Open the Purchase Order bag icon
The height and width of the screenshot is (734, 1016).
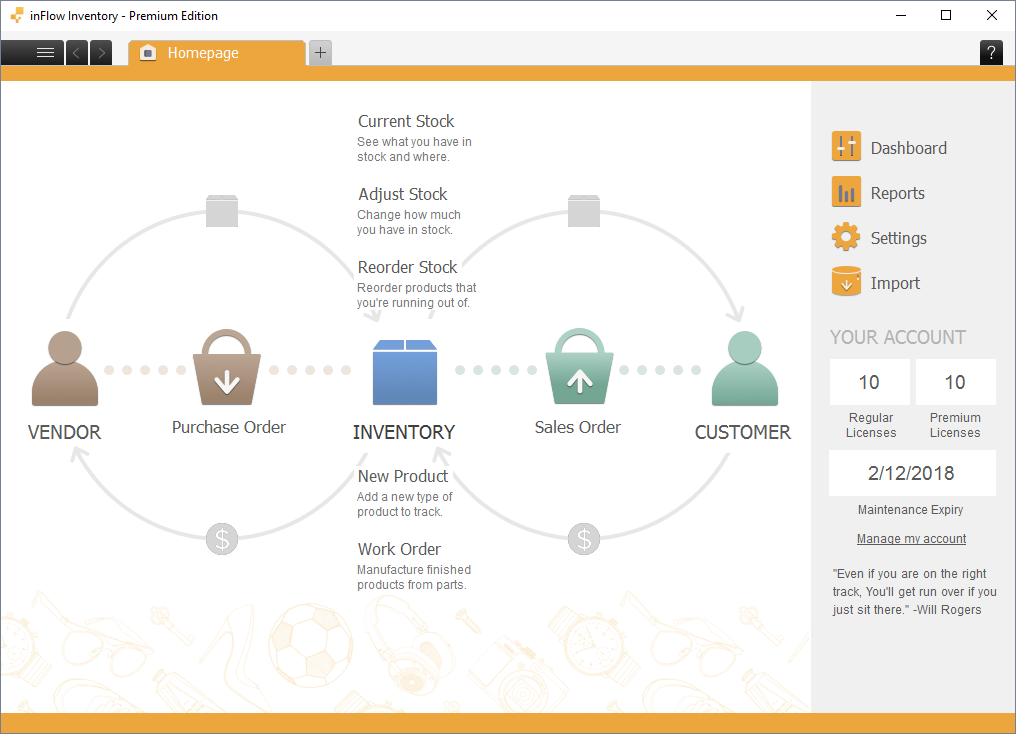[227, 368]
